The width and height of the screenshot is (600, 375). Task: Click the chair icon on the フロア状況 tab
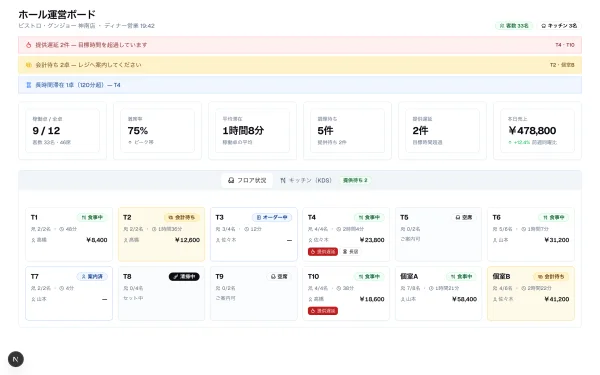tap(231, 180)
